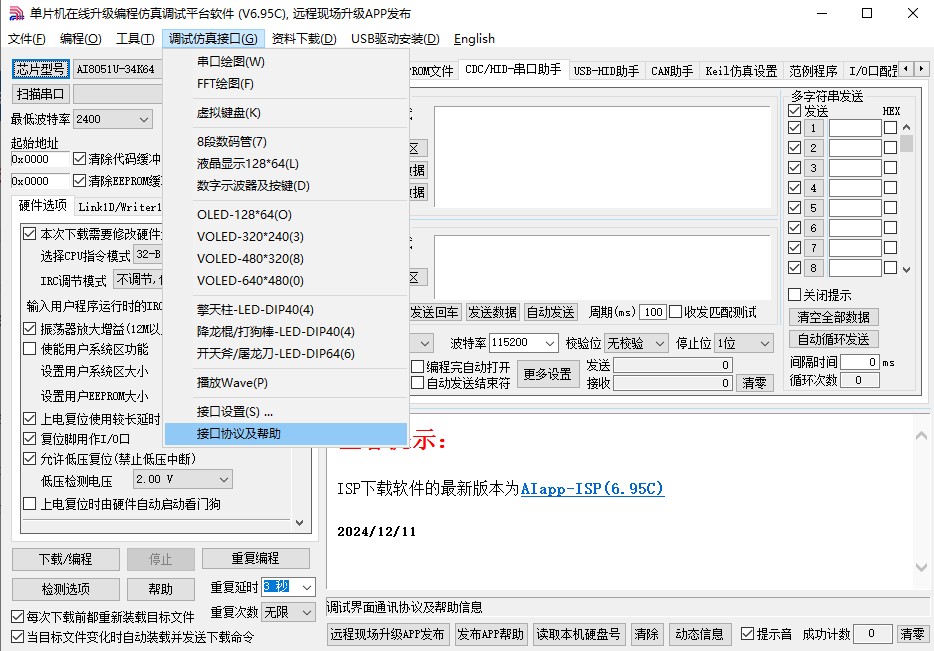
Task: Open 最低波特率 2400 dropdown
Action: coord(113,119)
